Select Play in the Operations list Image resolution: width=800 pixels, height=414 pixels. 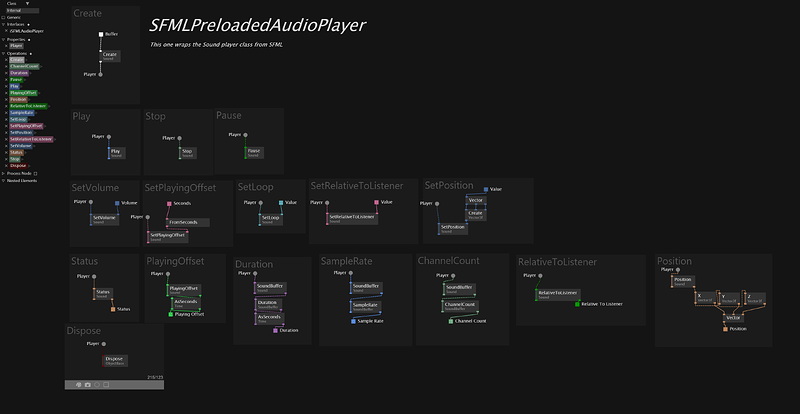(x=14, y=86)
